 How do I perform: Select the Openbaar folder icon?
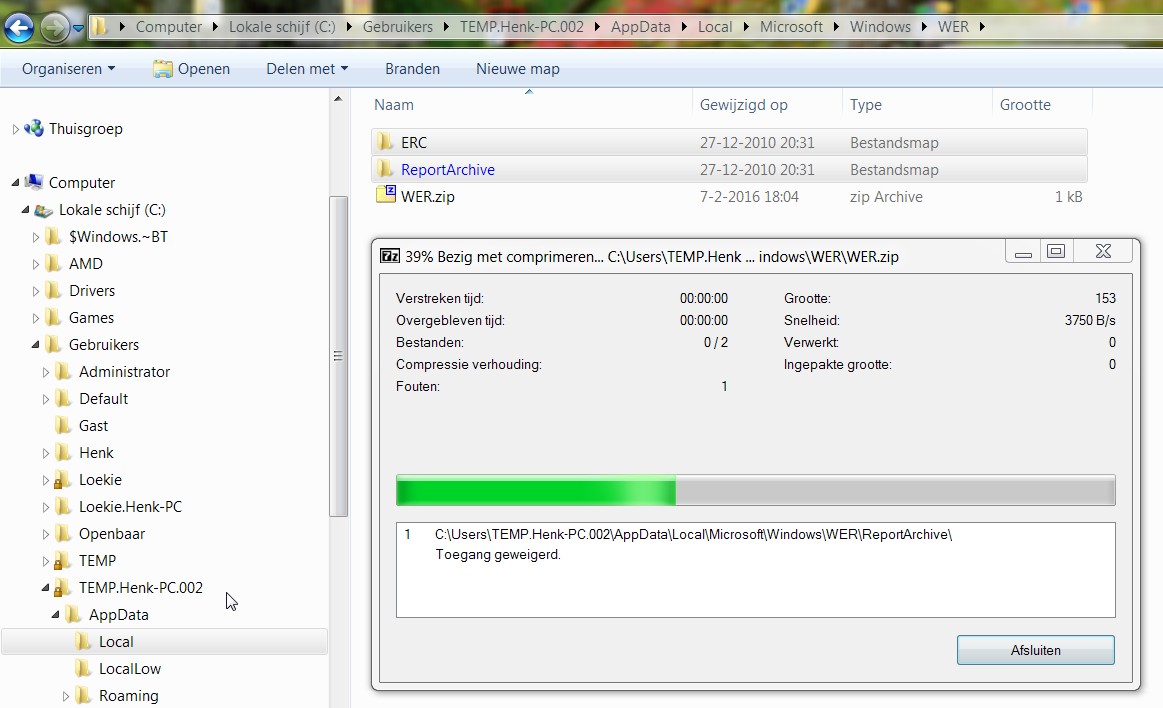pos(64,534)
